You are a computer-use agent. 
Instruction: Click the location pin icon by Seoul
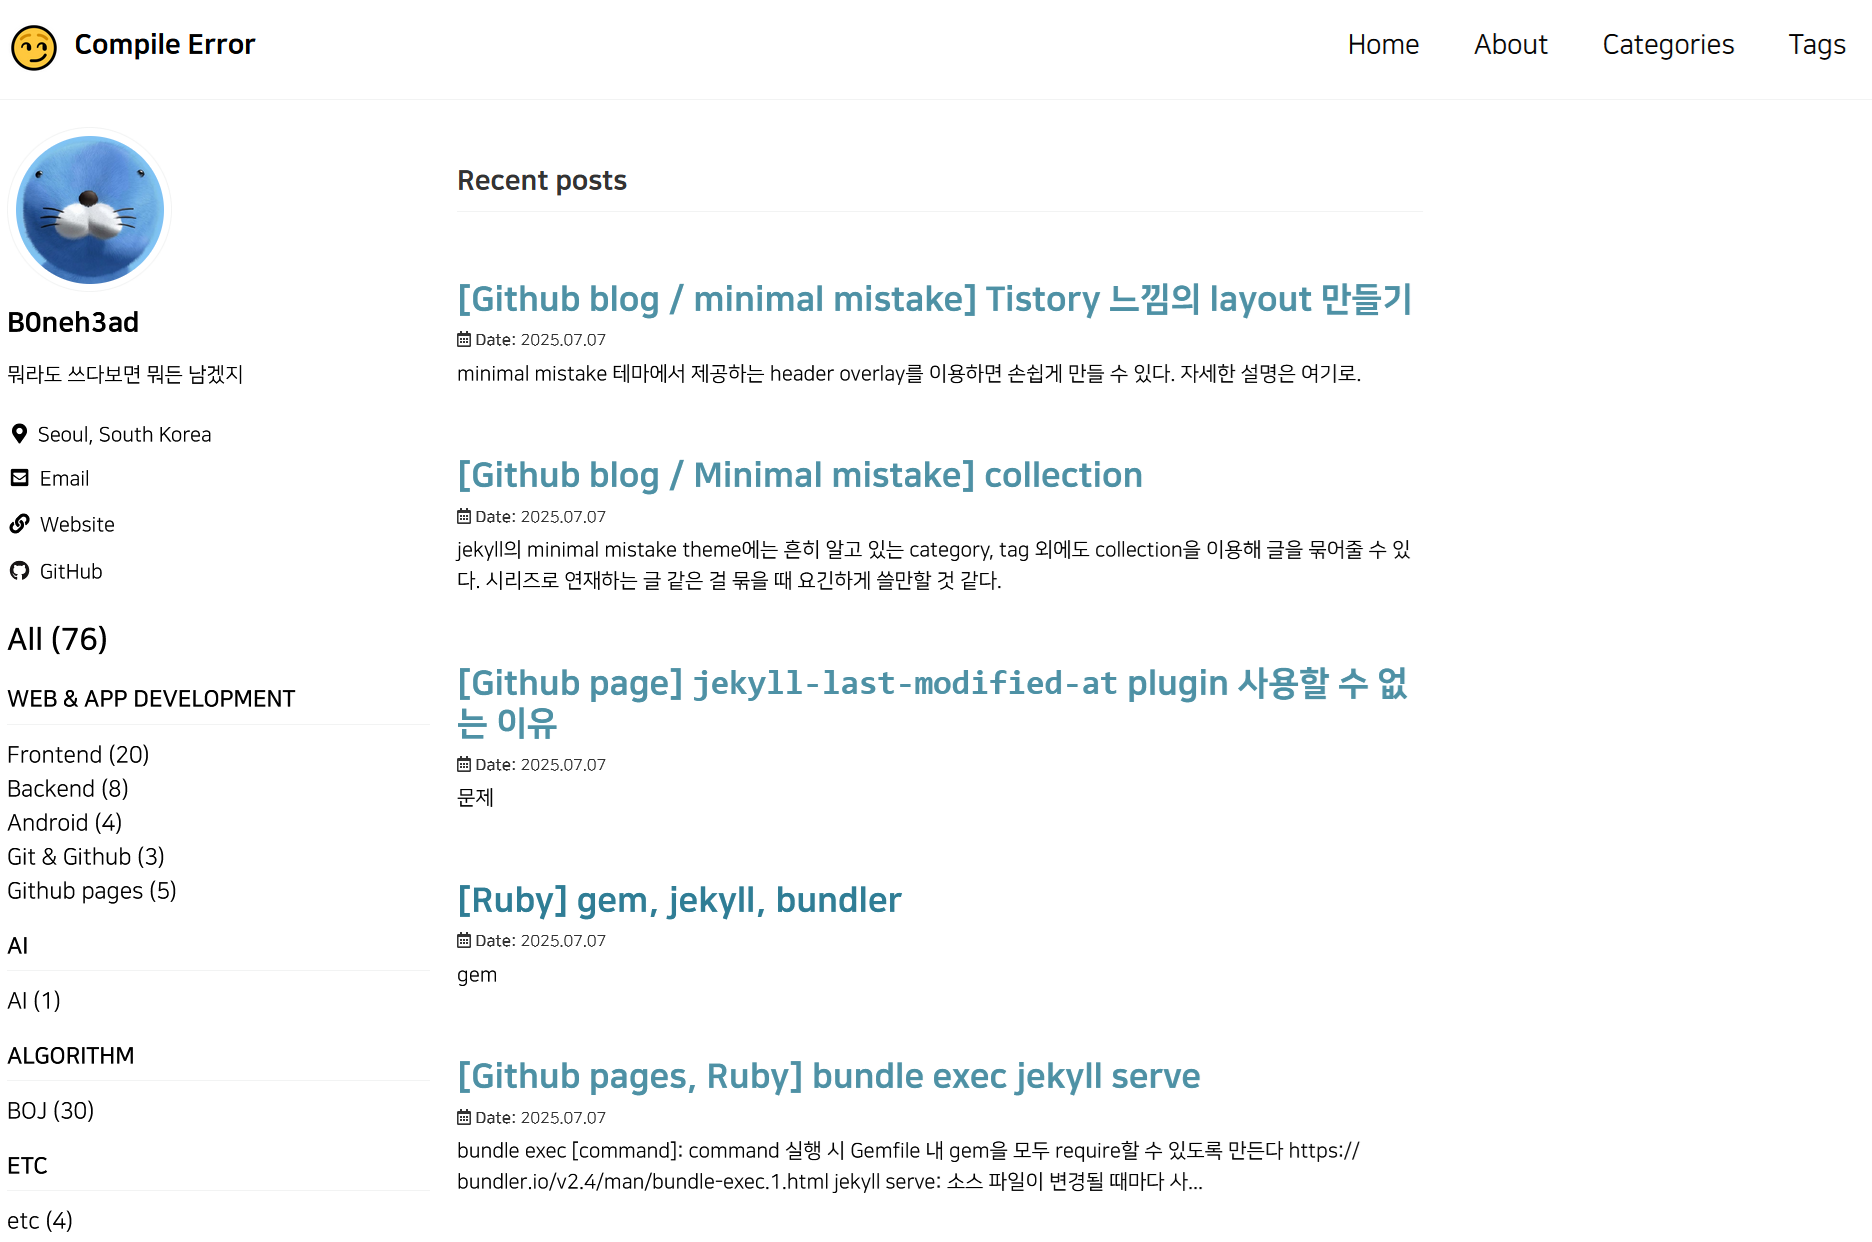click(x=19, y=434)
